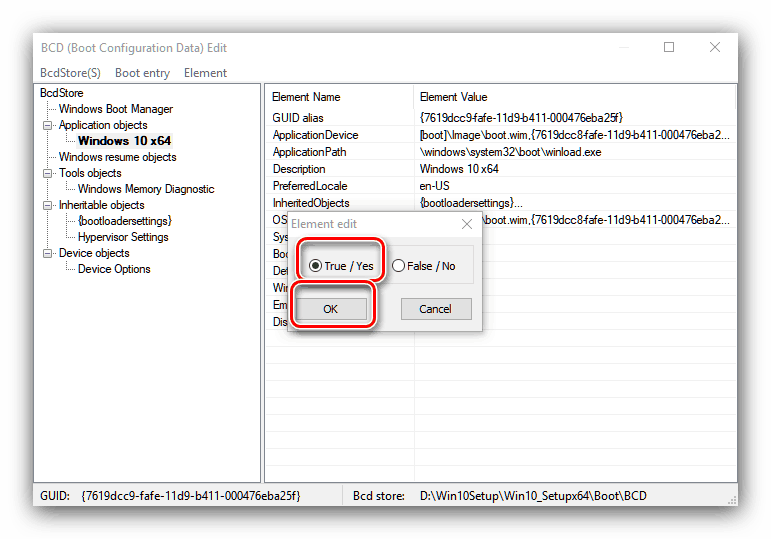Close the Element edit dialog
Screen dimensions: 771x539
click(467, 224)
